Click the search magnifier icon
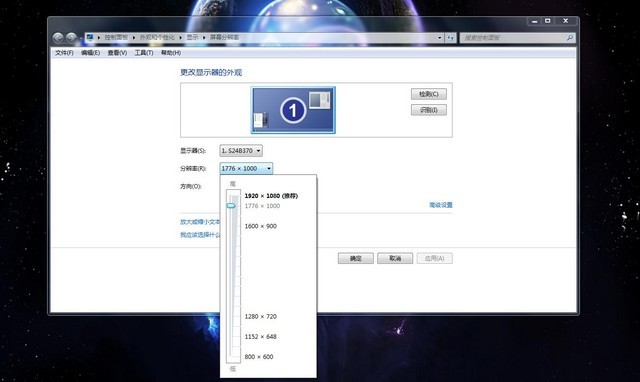 tap(570, 38)
